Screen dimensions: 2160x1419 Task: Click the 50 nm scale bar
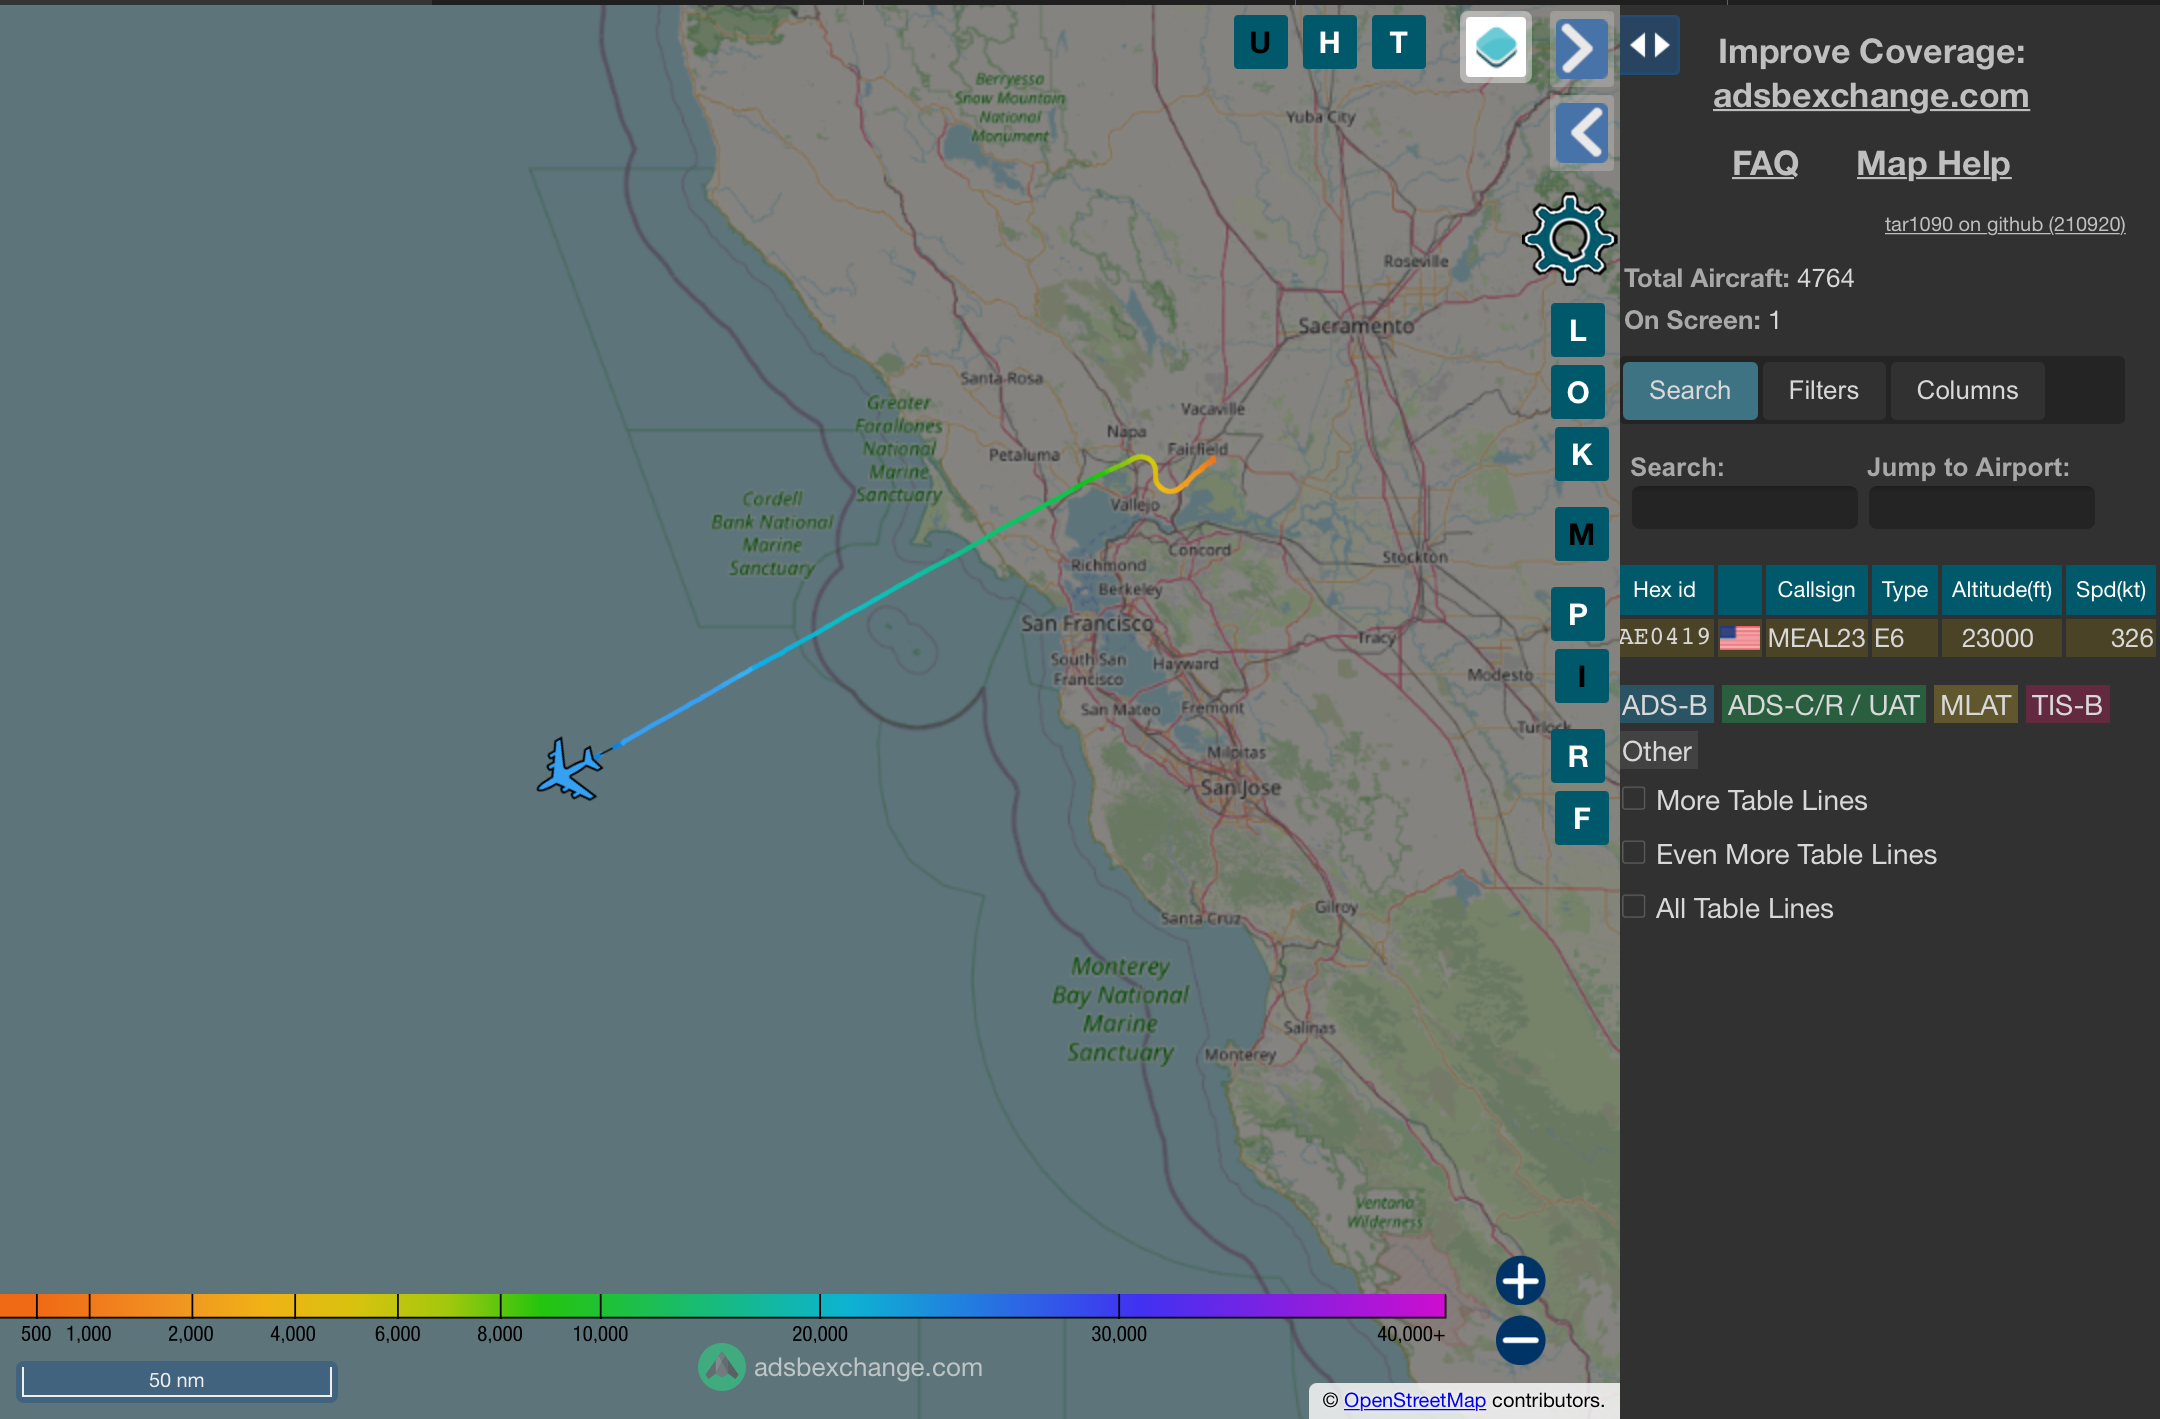[x=176, y=1380]
